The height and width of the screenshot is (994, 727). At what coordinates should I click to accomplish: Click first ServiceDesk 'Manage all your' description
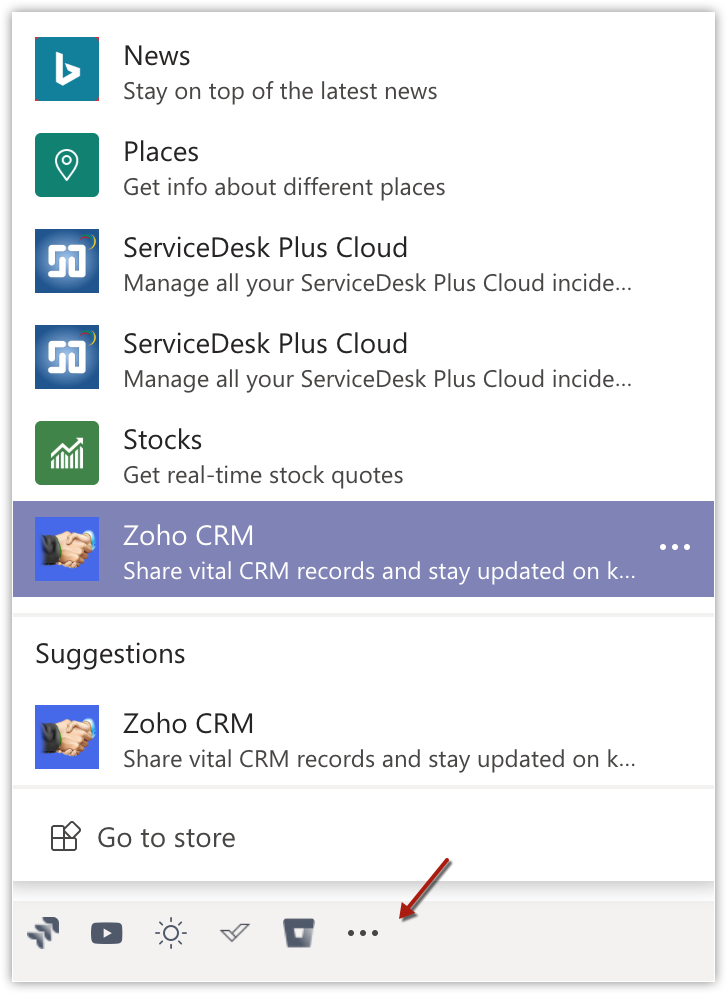[378, 283]
